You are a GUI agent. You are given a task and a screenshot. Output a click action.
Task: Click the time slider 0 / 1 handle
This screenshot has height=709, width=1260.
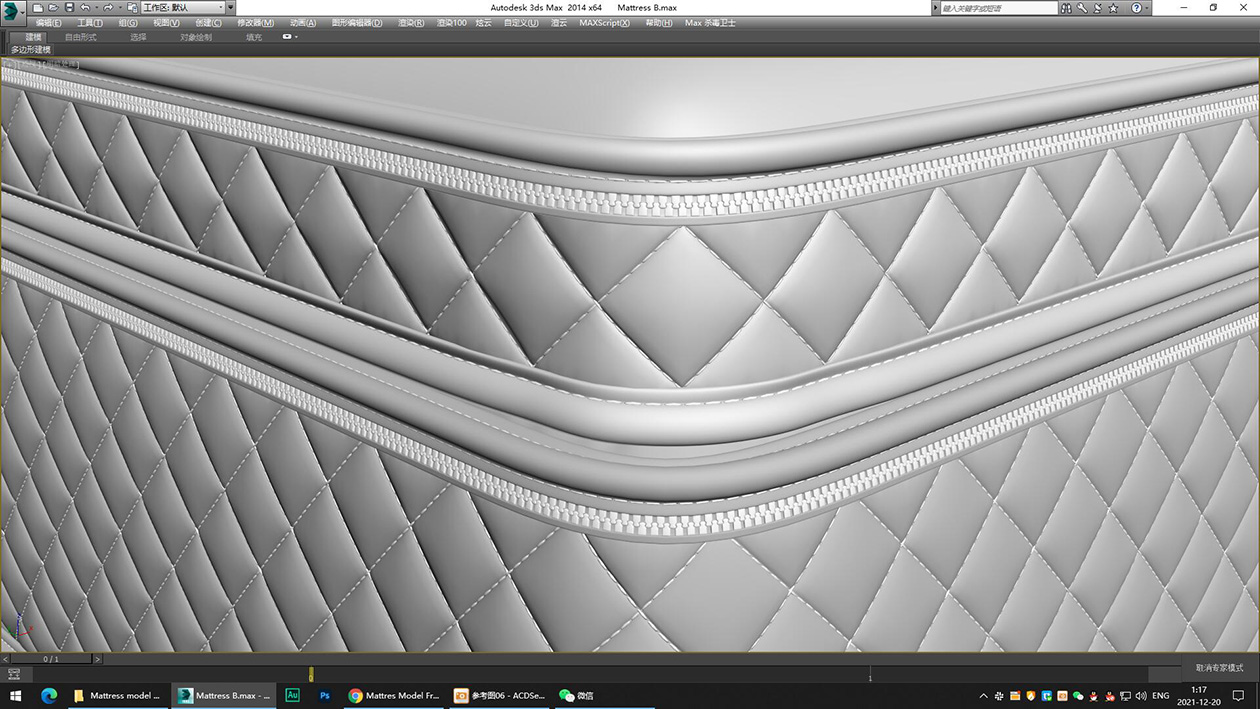(x=51, y=659)
